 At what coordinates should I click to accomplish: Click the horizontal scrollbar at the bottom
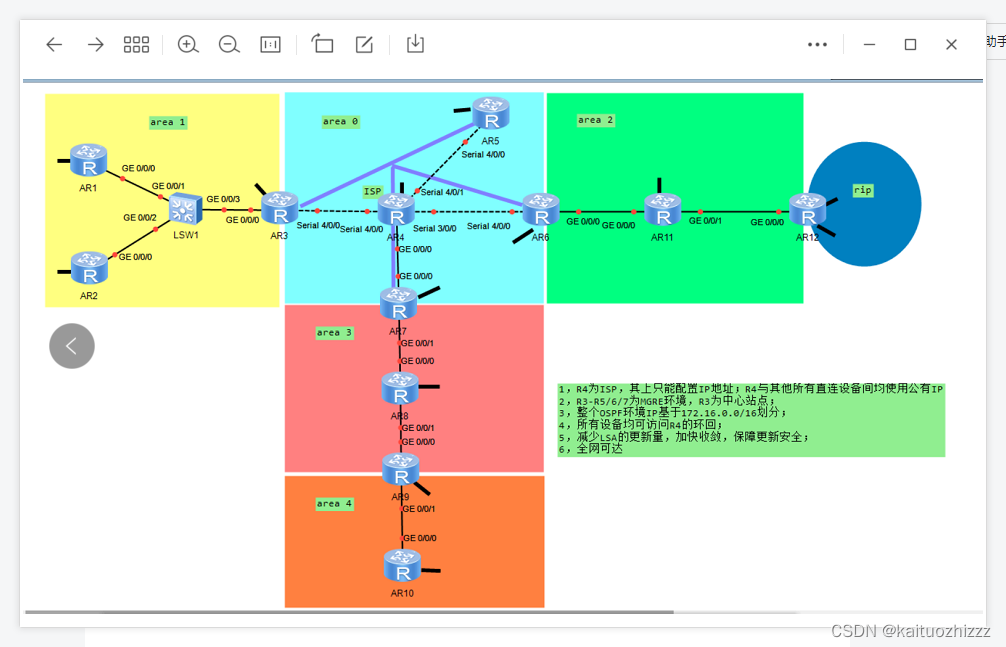[350, 612]
